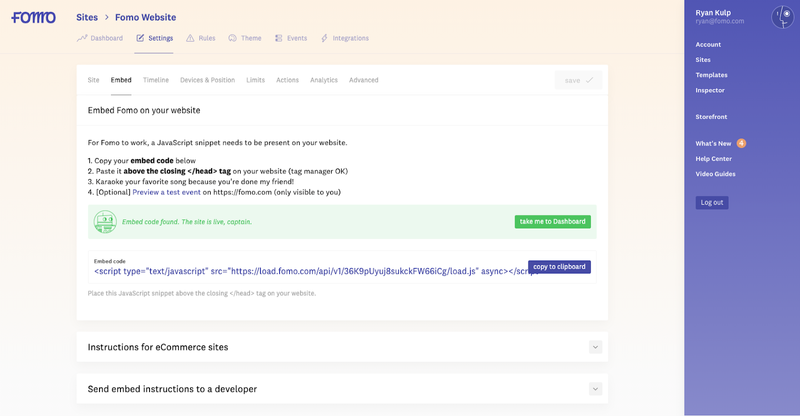The height and width of the screenshot is (416, 800).
Task: Click the Events icon
Action: coord(278,38)
